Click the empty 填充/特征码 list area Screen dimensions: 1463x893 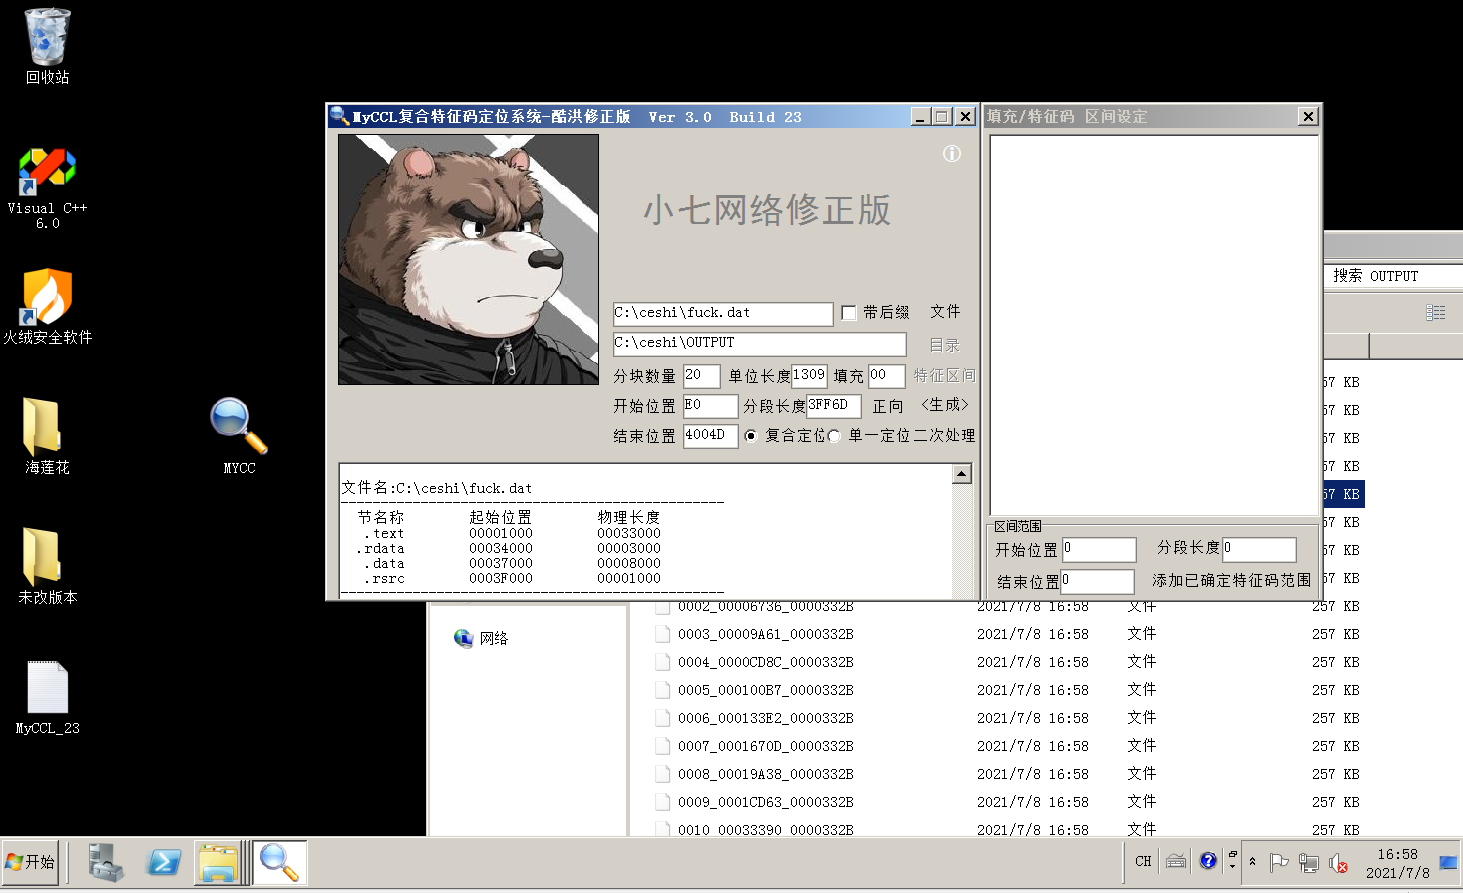pyautogui.click(x=1154, y=325)
